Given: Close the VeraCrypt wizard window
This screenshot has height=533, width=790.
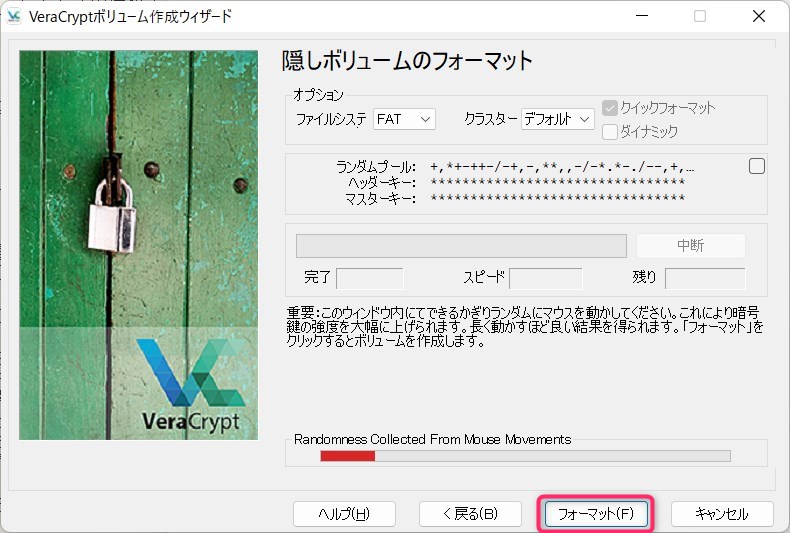Looking at the screenshot, I should (759, 16).
